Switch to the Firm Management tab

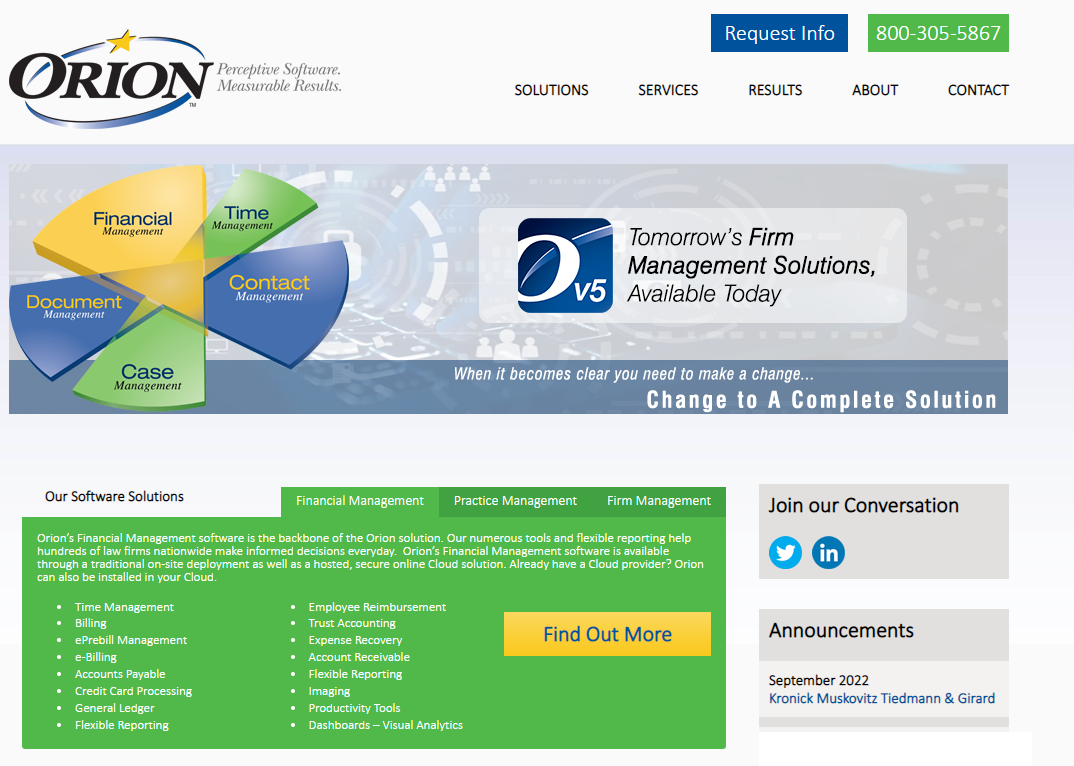point(659,501)
